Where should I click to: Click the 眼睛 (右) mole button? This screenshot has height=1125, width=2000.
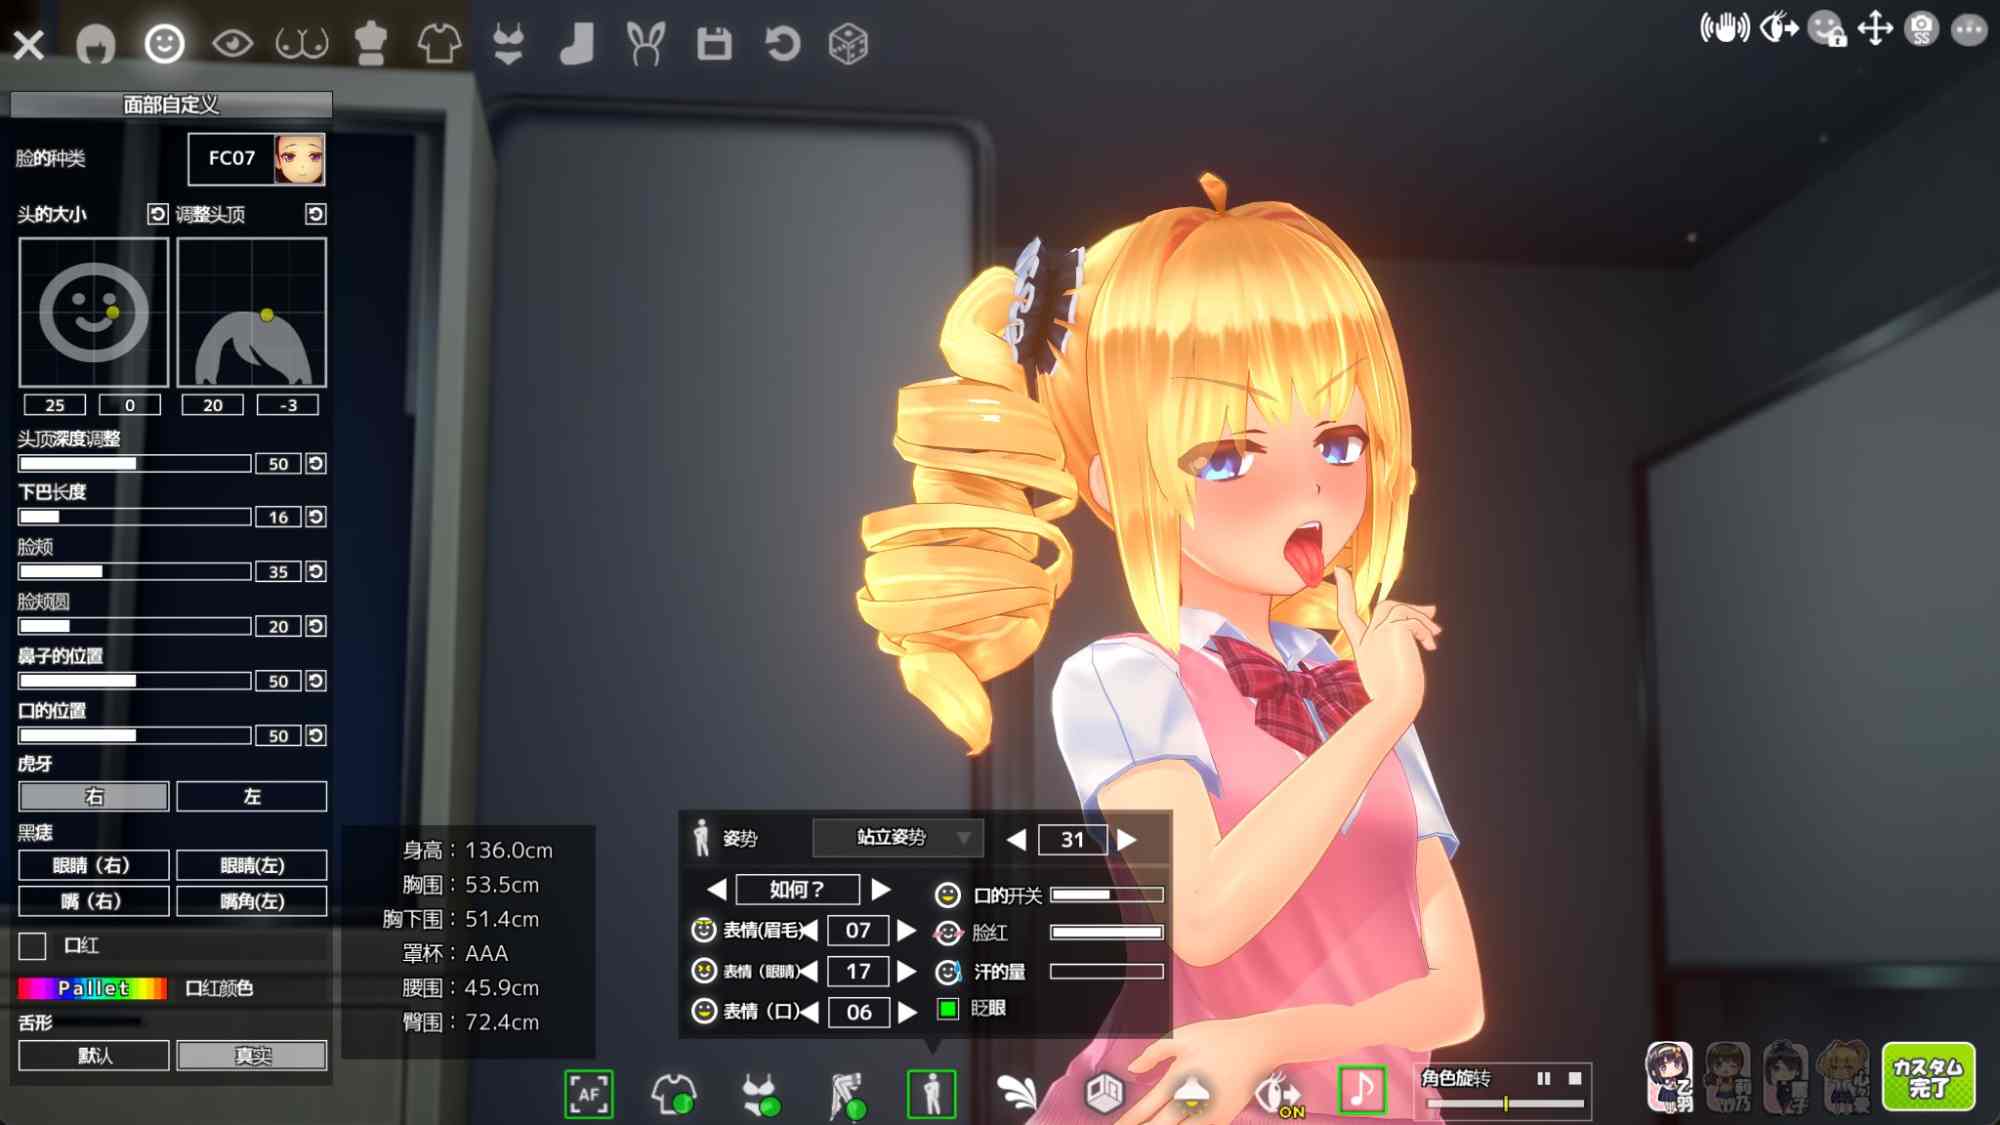pos(94,865)
